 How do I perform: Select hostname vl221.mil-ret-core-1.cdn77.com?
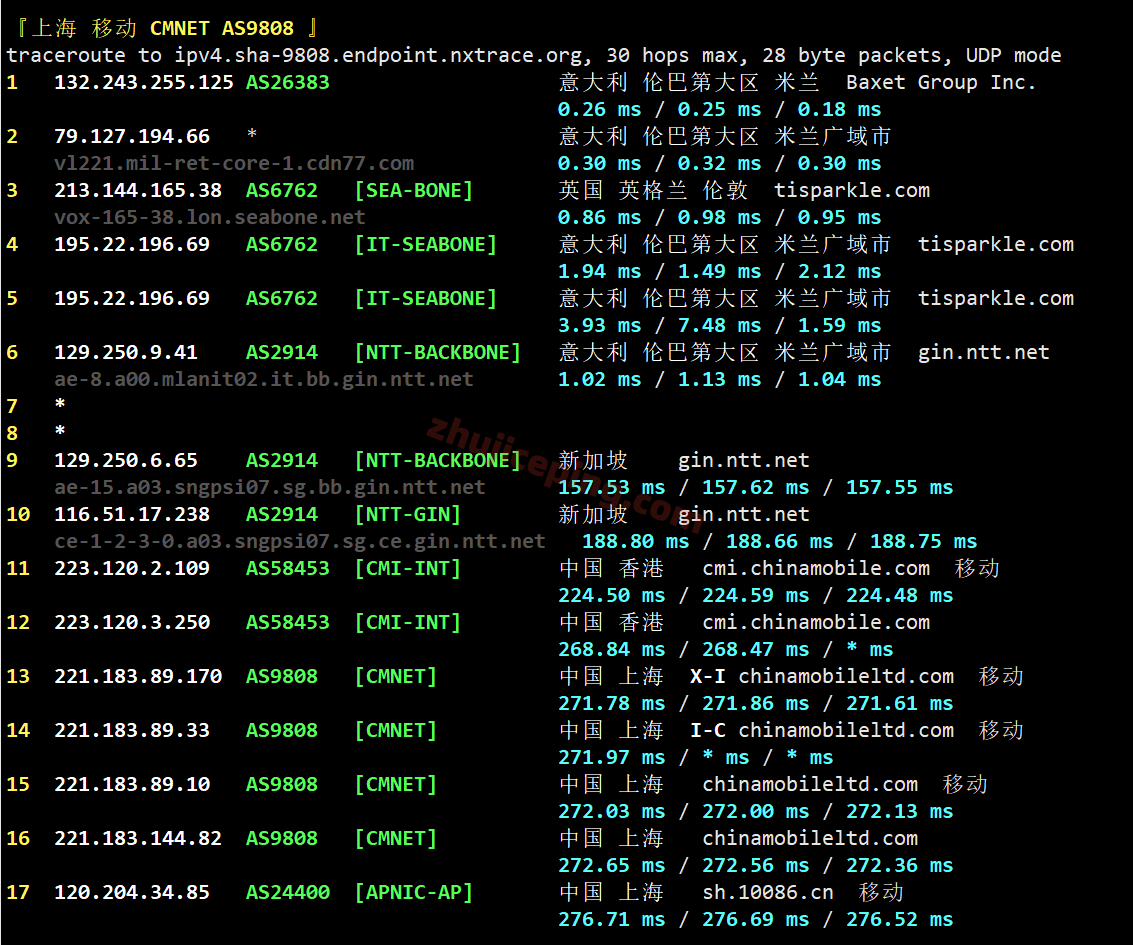[x=234, y=163]
